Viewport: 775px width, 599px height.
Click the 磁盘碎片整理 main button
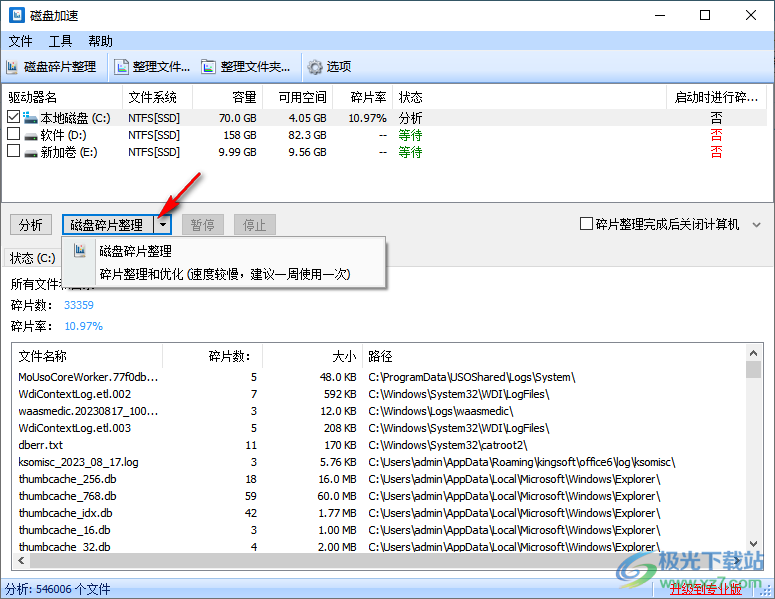click(x=108, y=225)
